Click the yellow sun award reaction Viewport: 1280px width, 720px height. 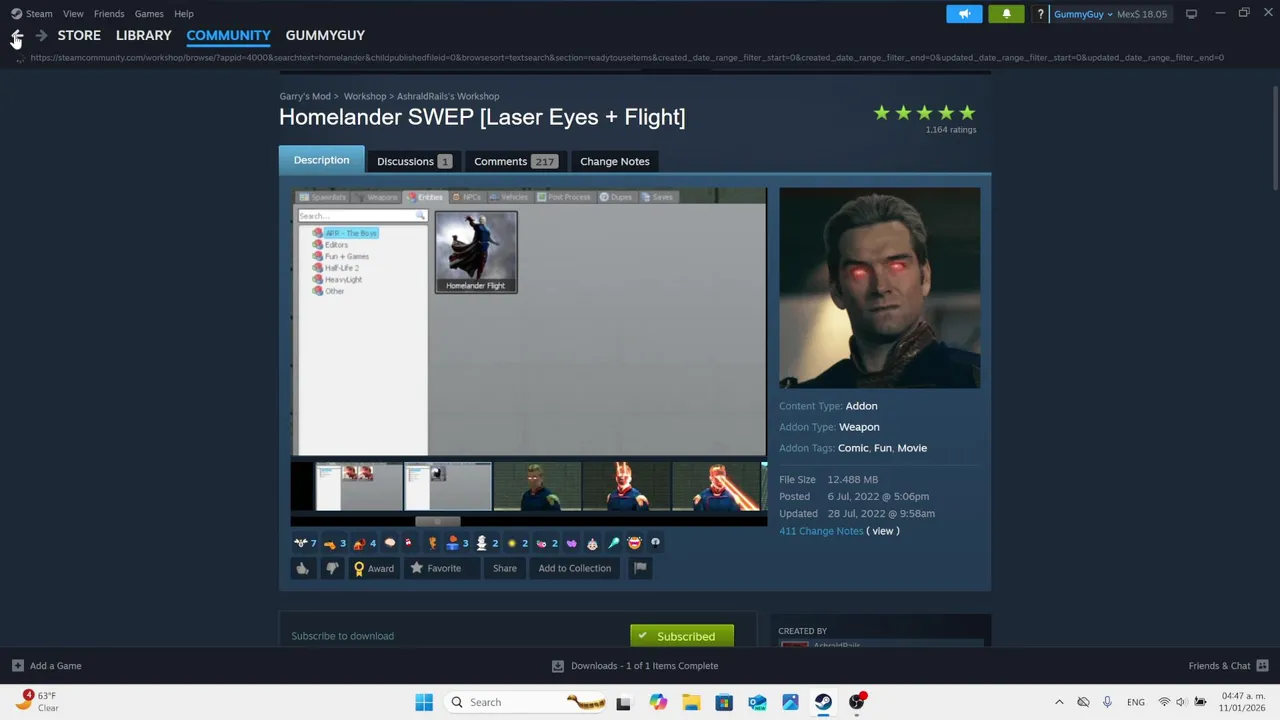pos(516,543)
